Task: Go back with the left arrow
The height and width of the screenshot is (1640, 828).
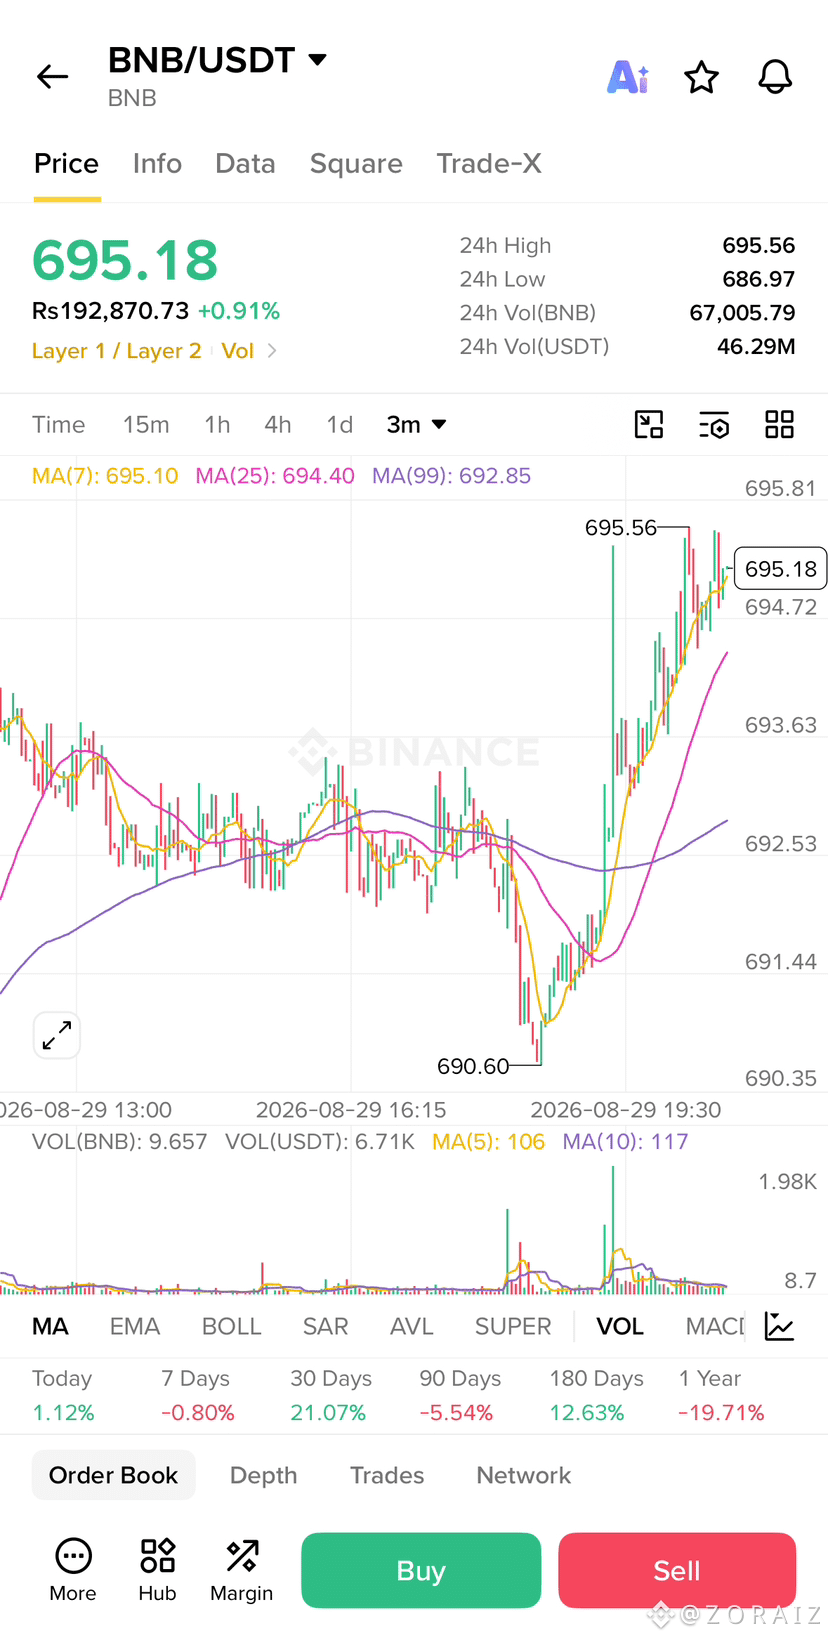Action: coord(52,77)
